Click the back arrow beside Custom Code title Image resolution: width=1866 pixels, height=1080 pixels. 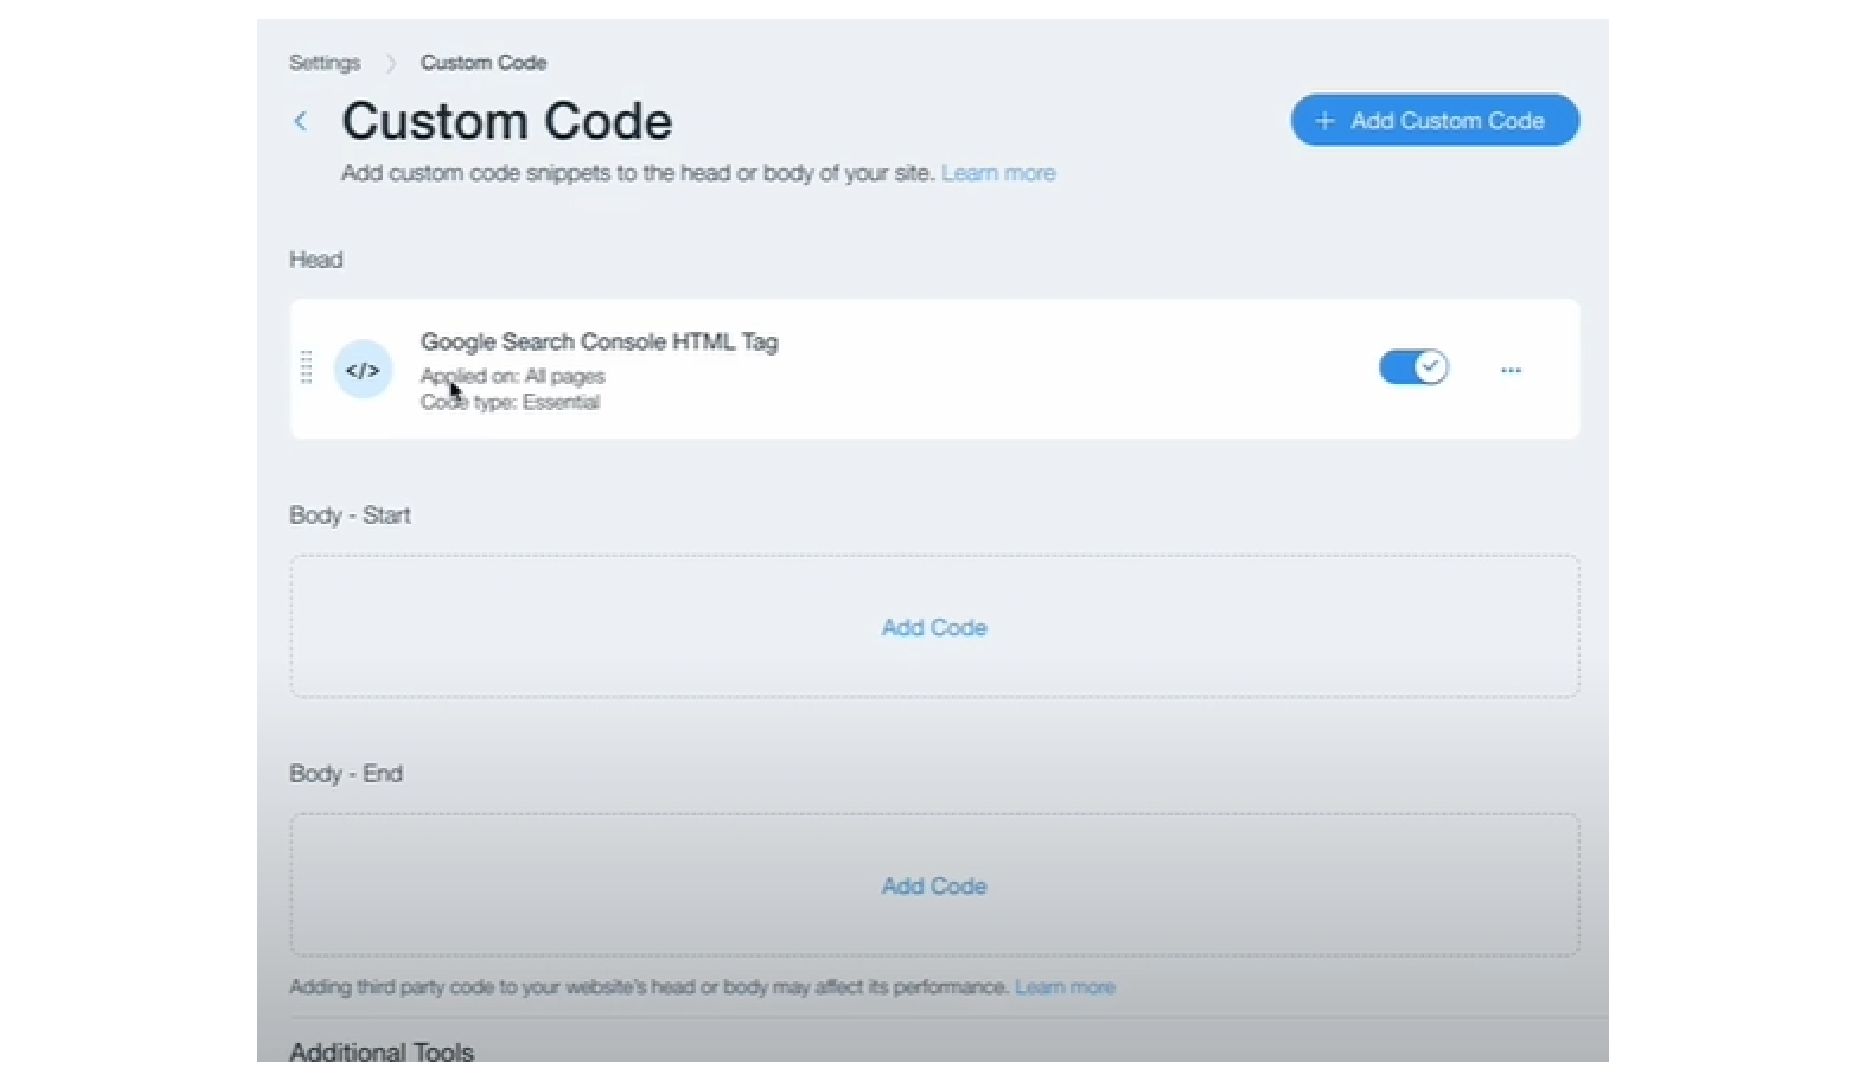(302, 121)
